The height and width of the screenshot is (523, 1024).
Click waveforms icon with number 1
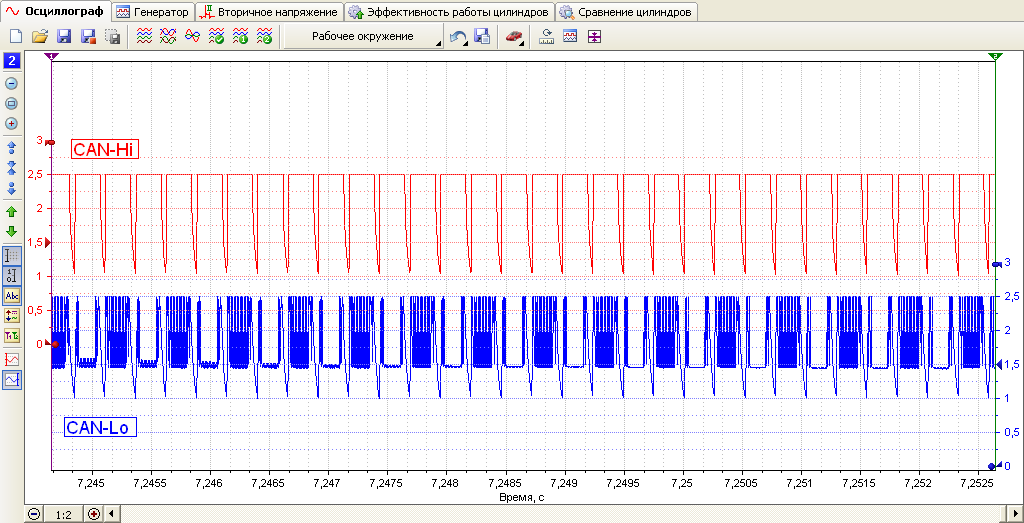click(240, 37)
